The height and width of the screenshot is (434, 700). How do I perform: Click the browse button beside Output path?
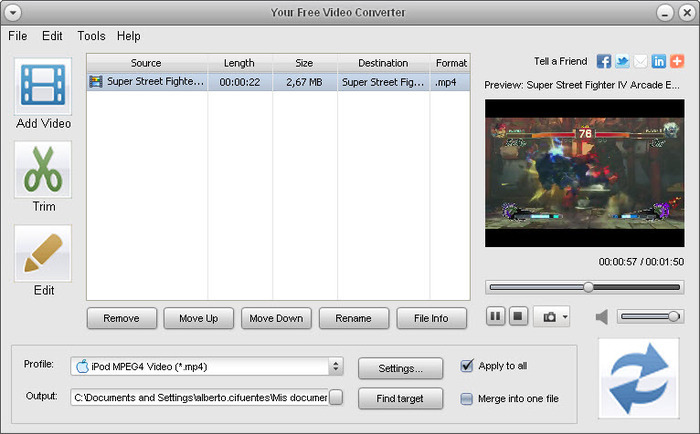point(336,397)
